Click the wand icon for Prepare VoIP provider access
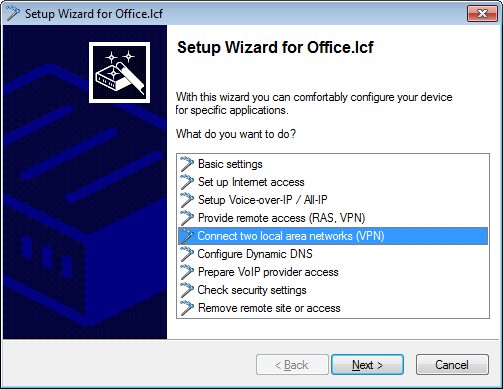The width and height of the screenshot is (503, 389). pos(187,272)
